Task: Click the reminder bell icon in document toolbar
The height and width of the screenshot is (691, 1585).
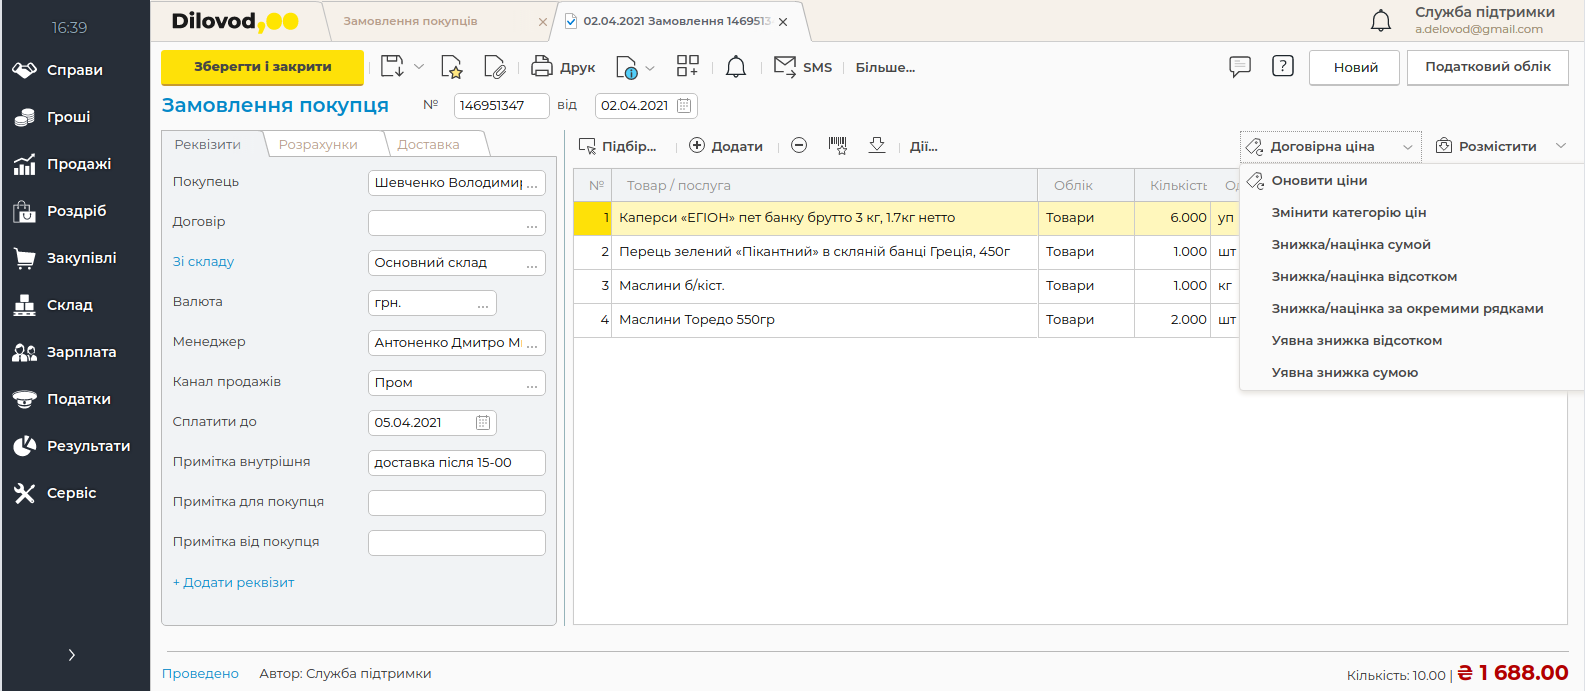Action: [736, 67]
